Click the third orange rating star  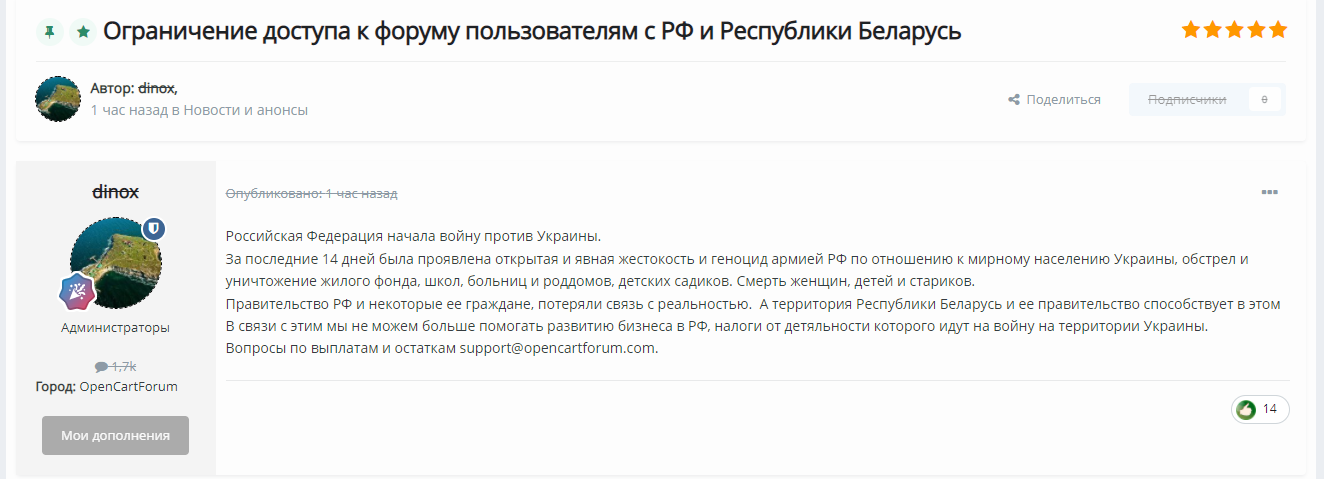point(1234,30)
